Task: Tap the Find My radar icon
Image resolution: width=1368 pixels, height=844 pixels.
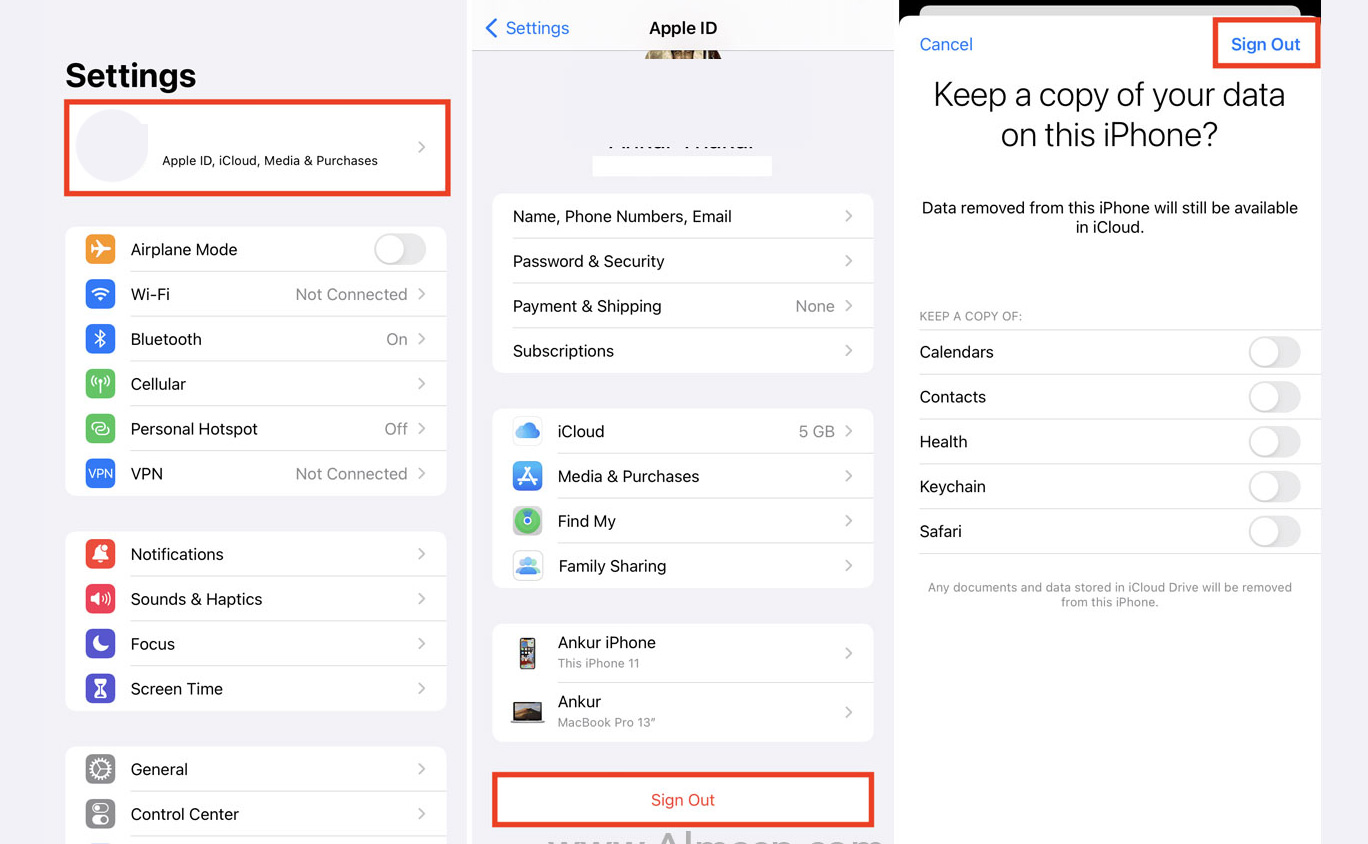Action: click(x=527, y=521)
